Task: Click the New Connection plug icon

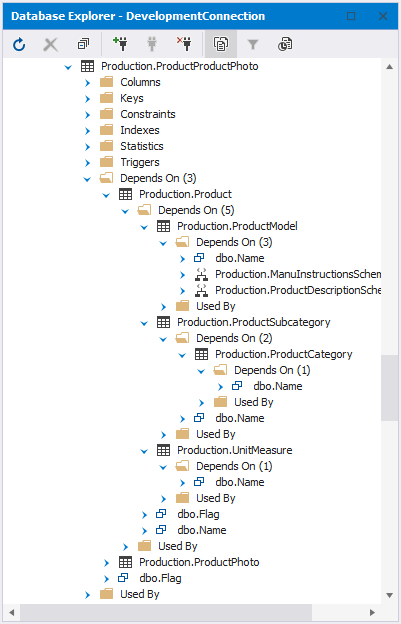Action: (120, 44)
